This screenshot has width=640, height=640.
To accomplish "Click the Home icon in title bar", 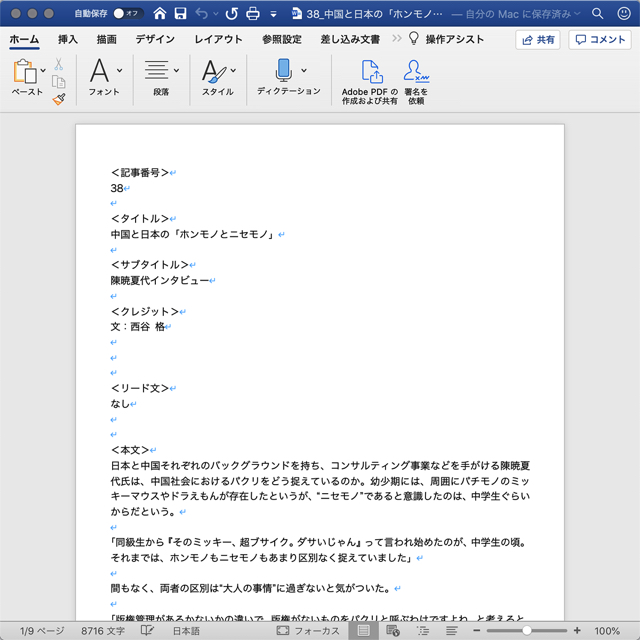I will click(x=159, y=14).
